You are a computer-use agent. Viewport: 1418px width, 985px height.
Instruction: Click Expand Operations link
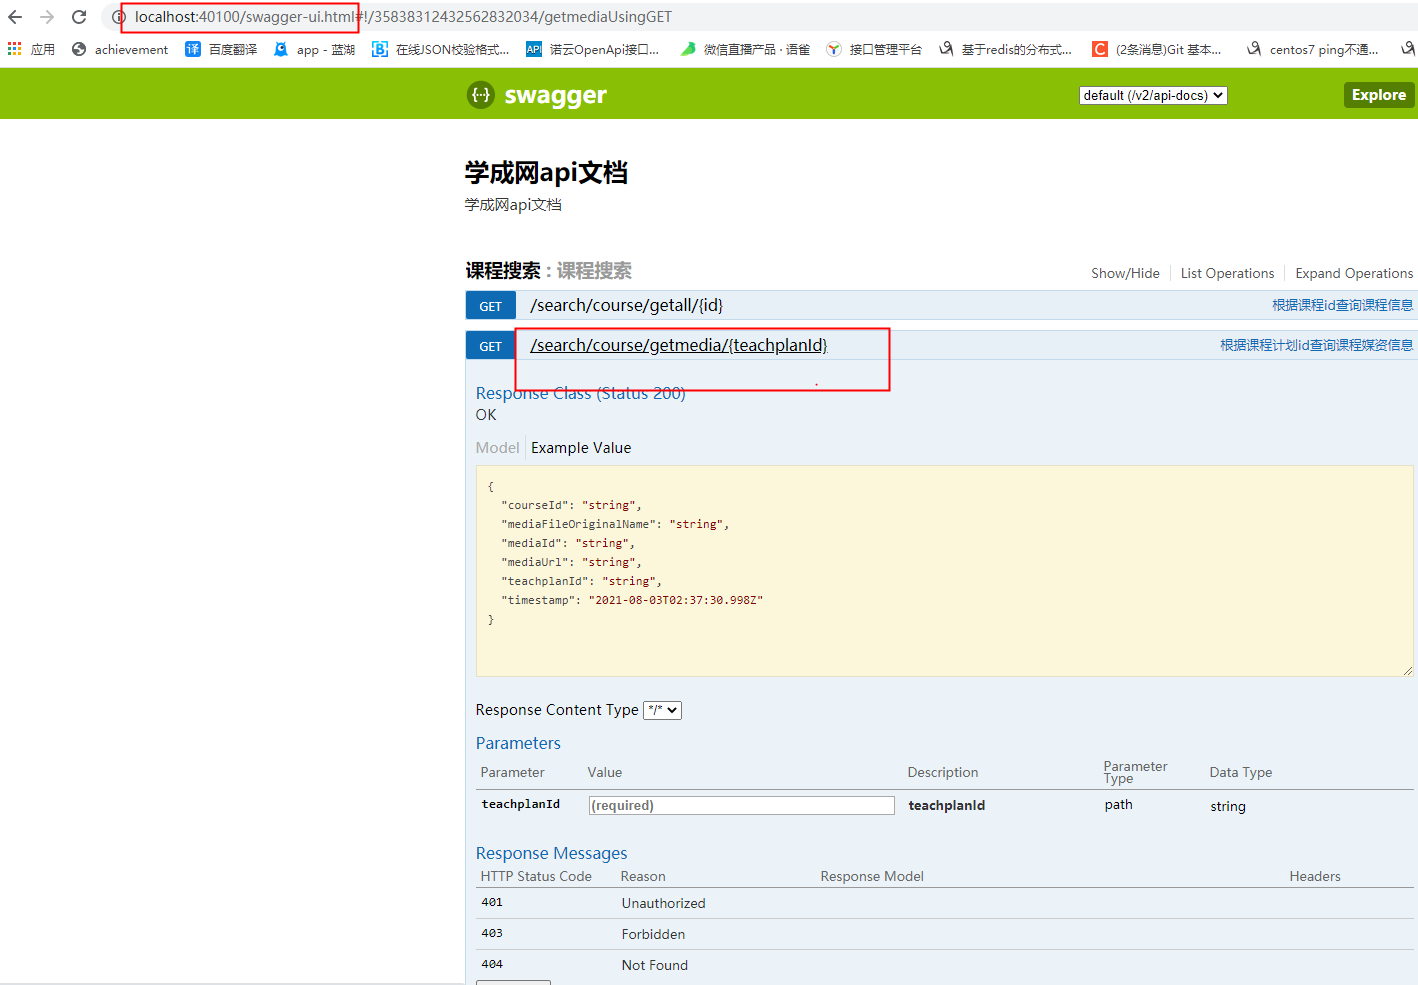(1354, 273)
